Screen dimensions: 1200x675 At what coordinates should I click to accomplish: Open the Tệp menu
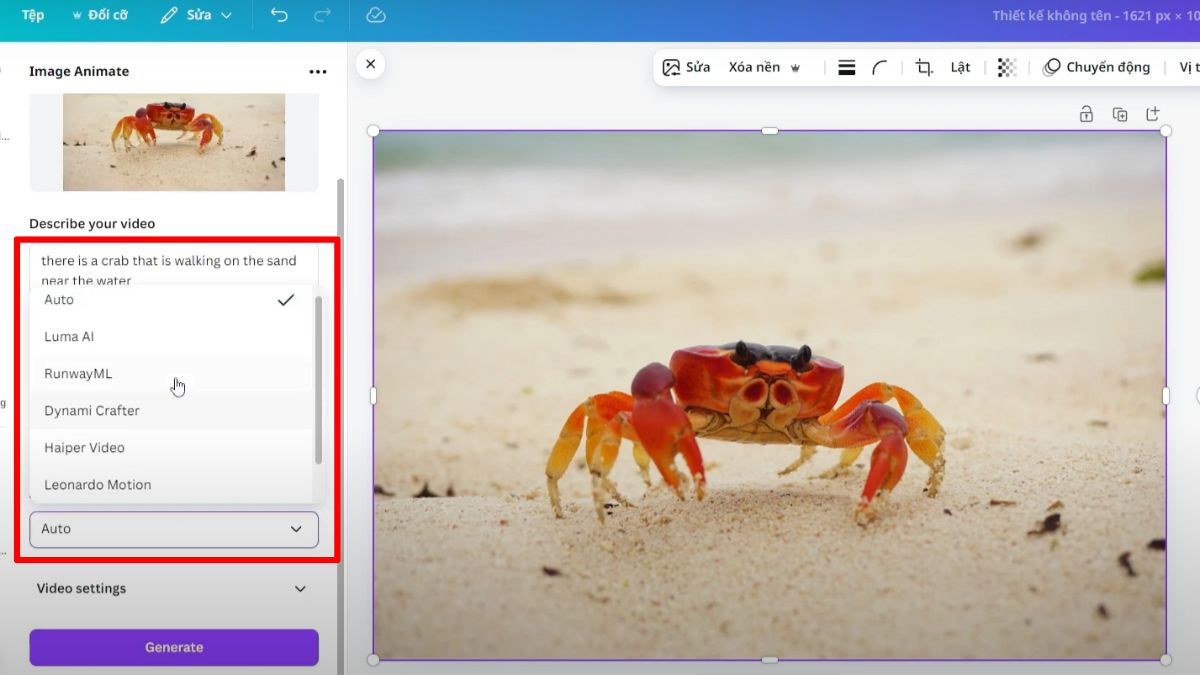[x=32, y=15]
